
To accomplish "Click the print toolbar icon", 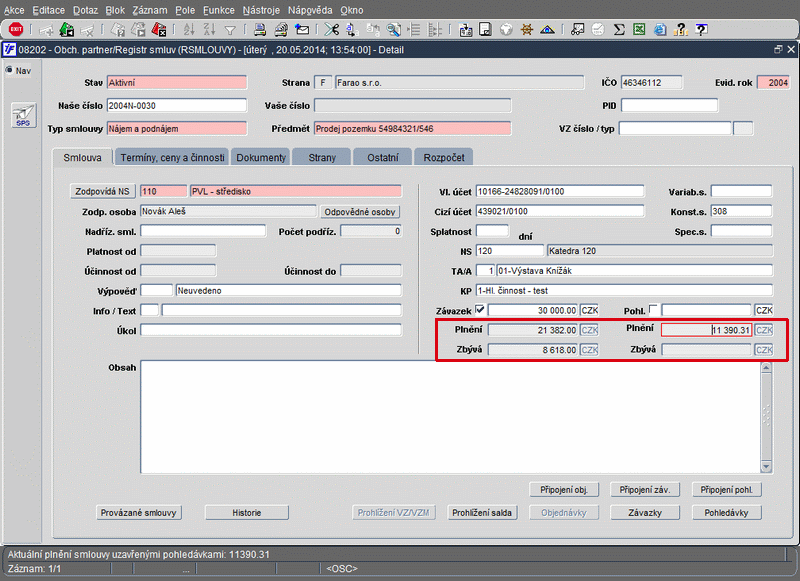I will [x=259, y=30].
